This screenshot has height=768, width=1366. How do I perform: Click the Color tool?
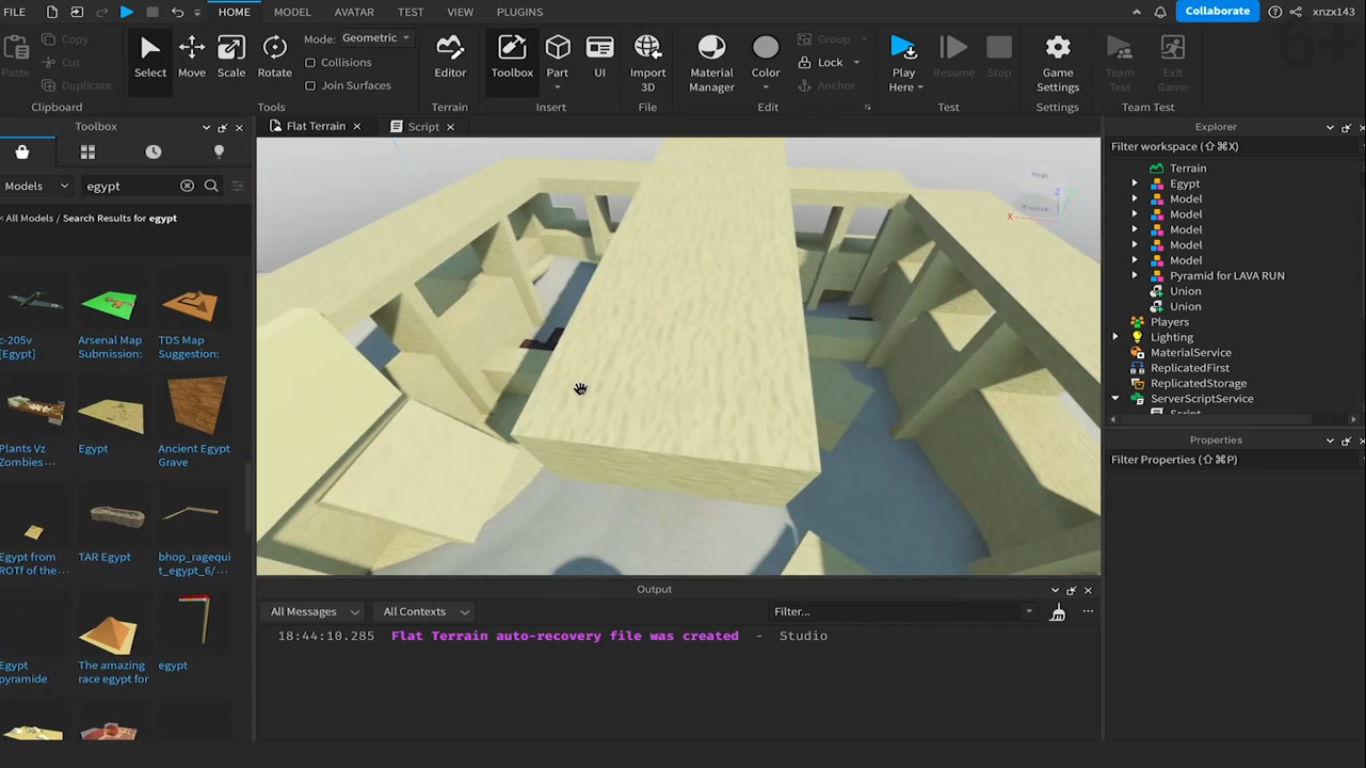(766, 58)
